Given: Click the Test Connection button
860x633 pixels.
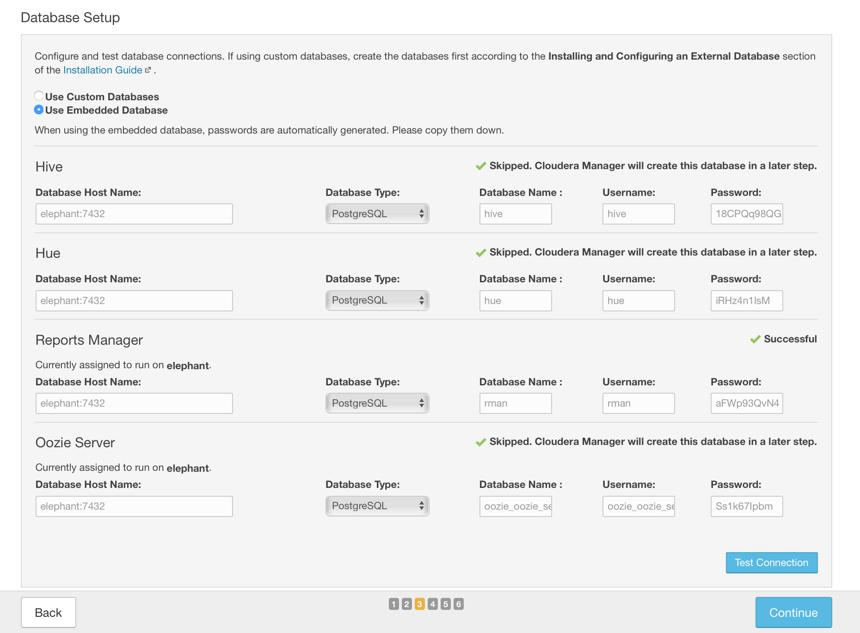Looking at the screenshot, I should [x=772, y=563].
